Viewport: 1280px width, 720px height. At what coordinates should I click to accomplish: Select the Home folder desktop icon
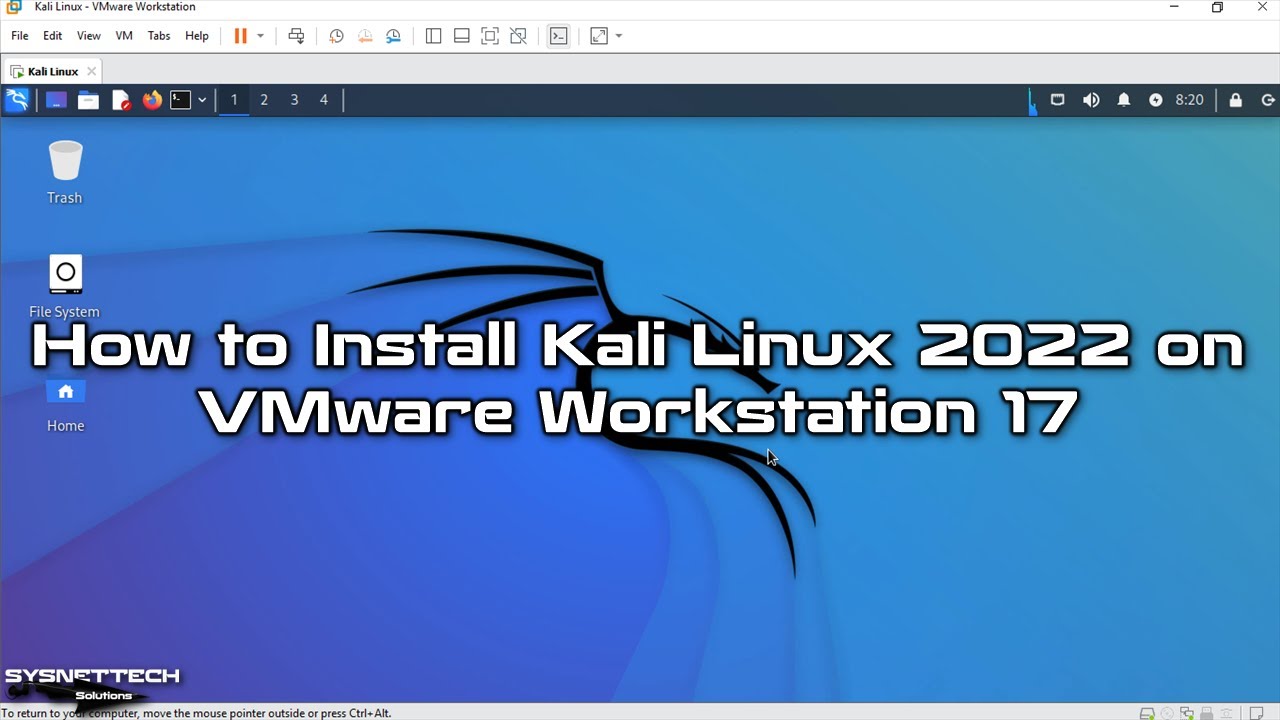point(65,405)
